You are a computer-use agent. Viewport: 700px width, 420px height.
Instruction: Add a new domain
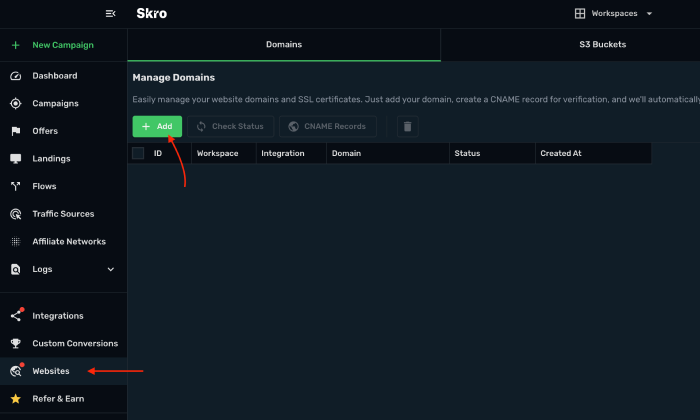coord(157,127)
